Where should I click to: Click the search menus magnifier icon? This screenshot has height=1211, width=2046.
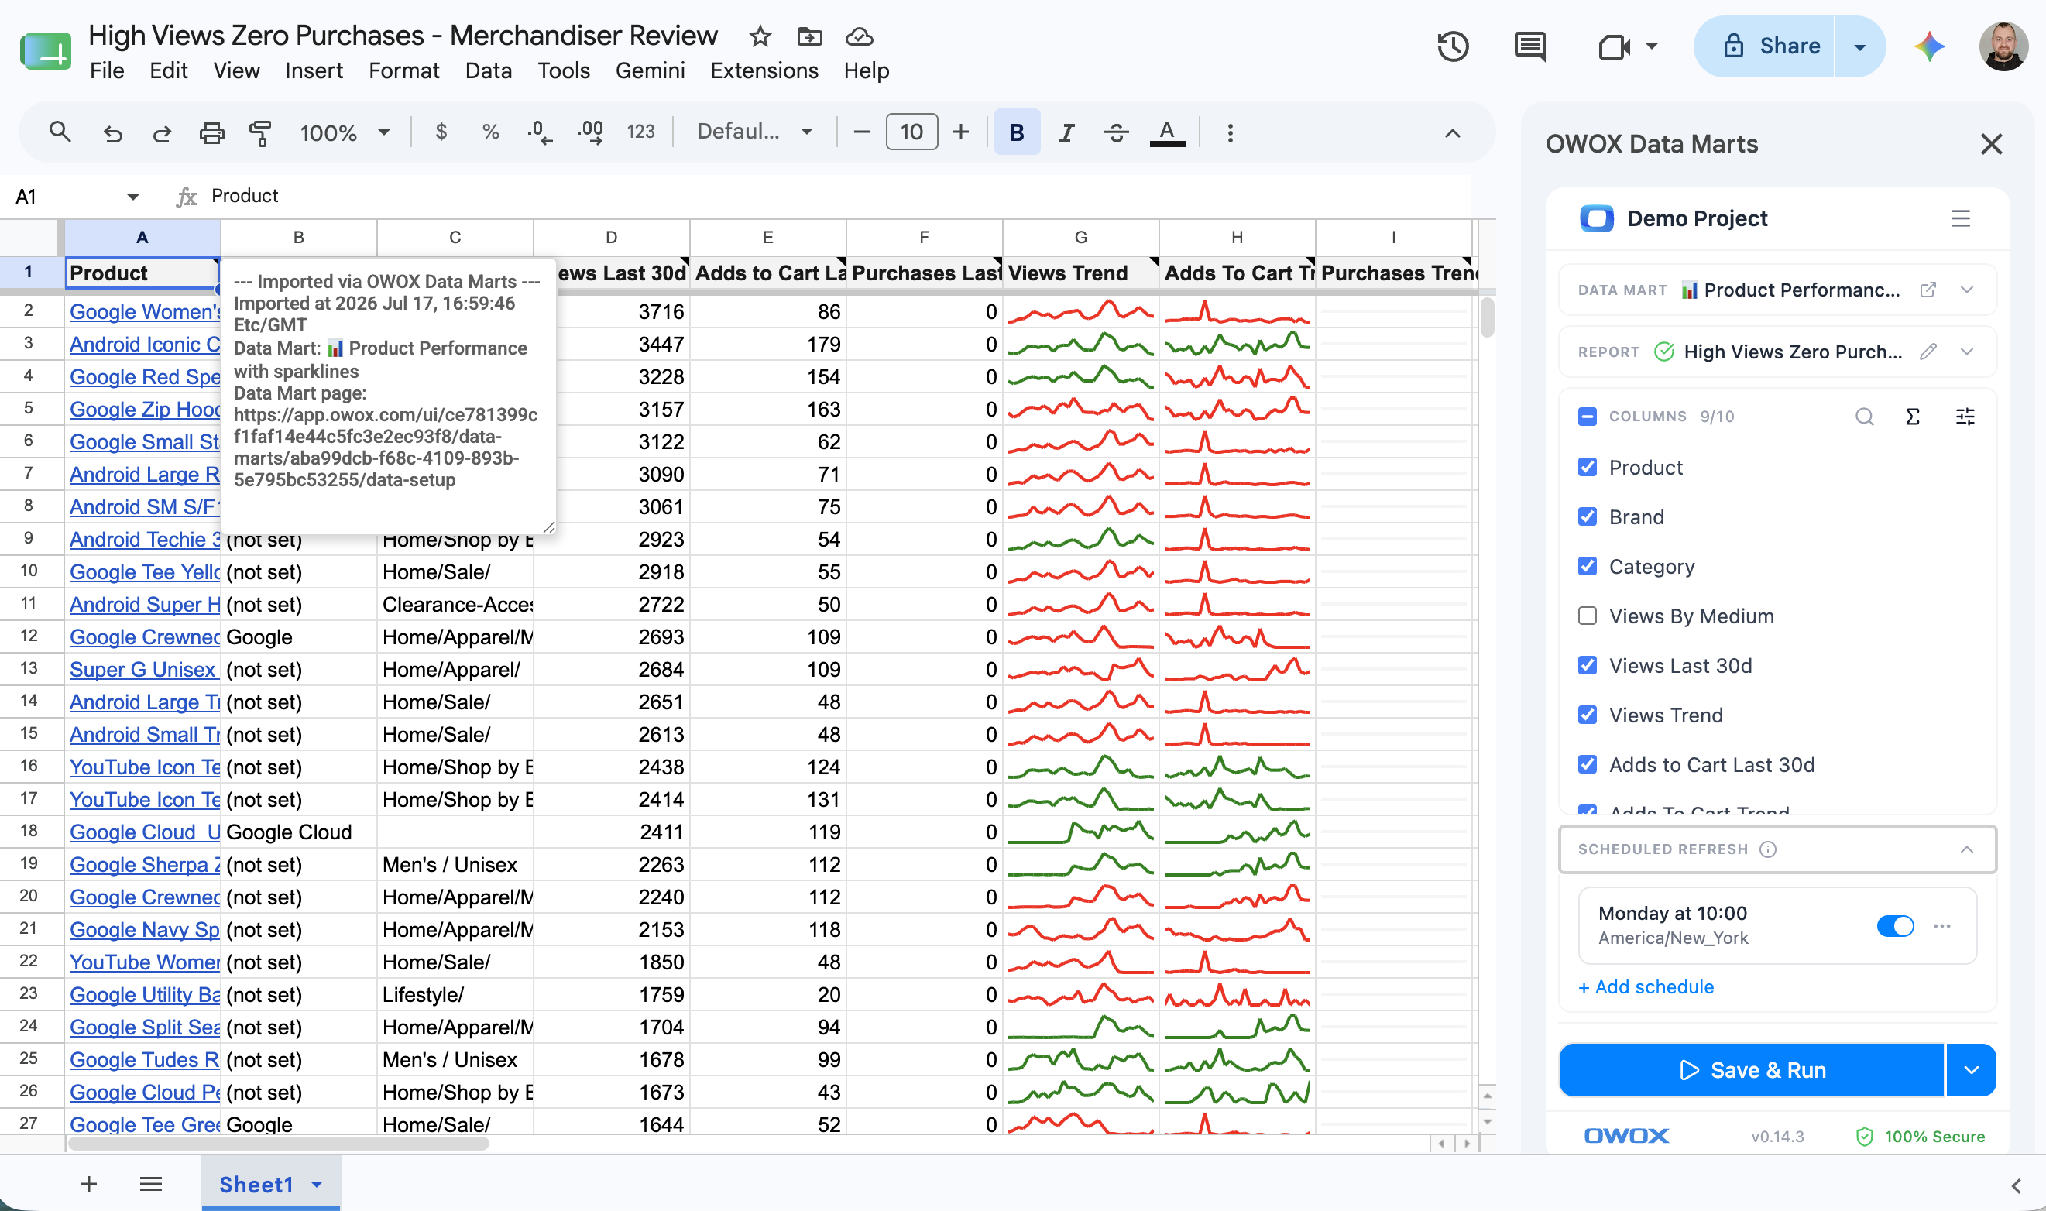coord(60,132)
